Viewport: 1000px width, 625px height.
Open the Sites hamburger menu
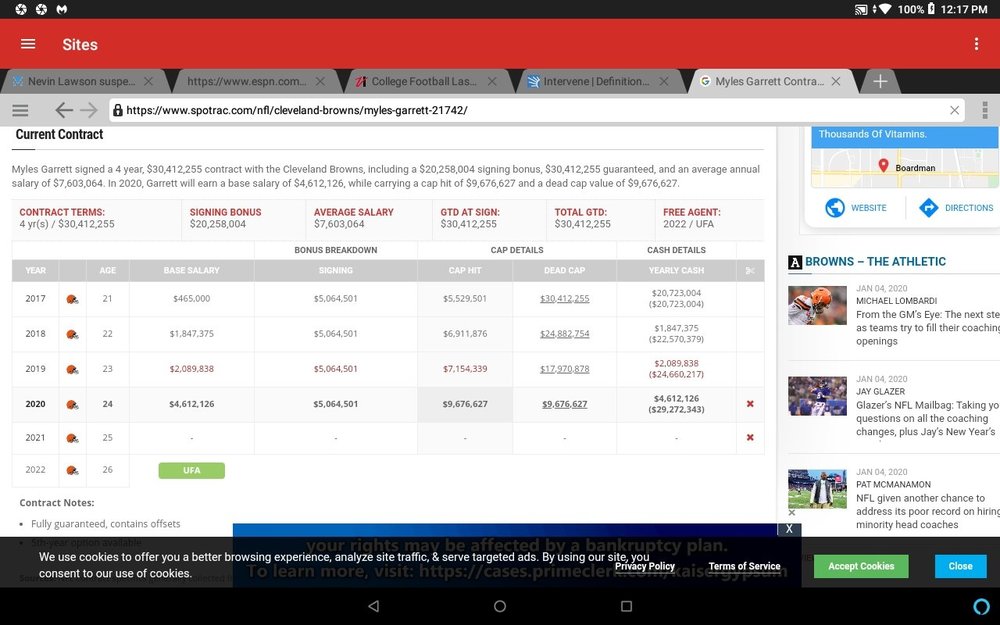coord(28,44)
